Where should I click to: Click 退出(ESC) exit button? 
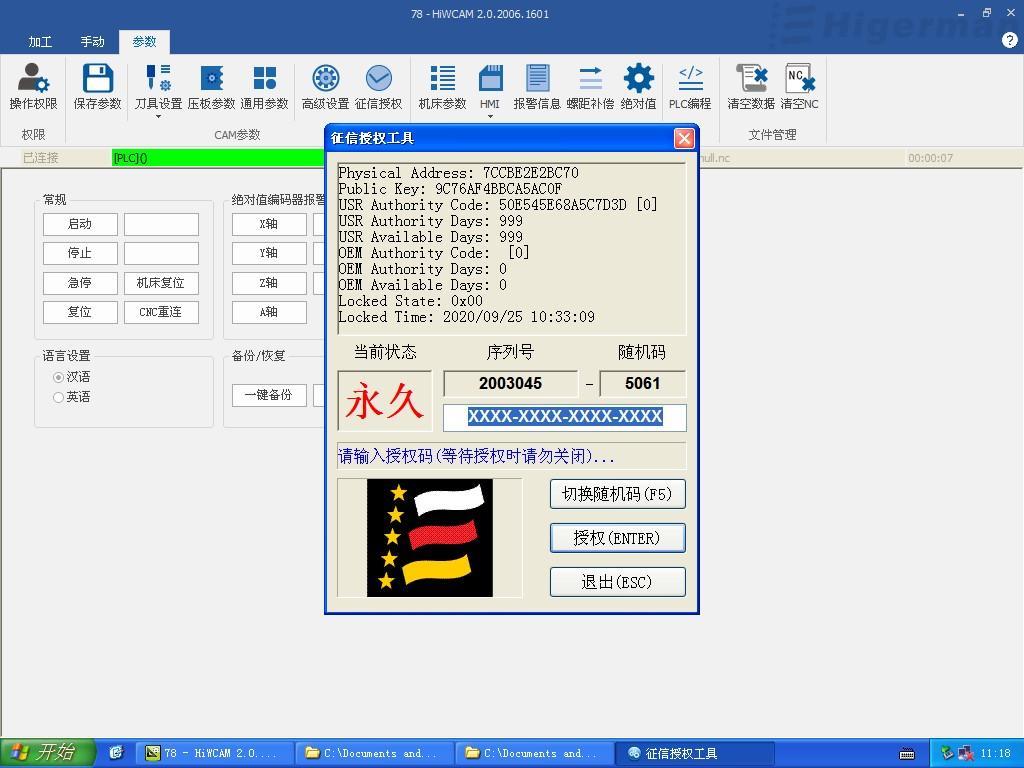coord(617,582)
